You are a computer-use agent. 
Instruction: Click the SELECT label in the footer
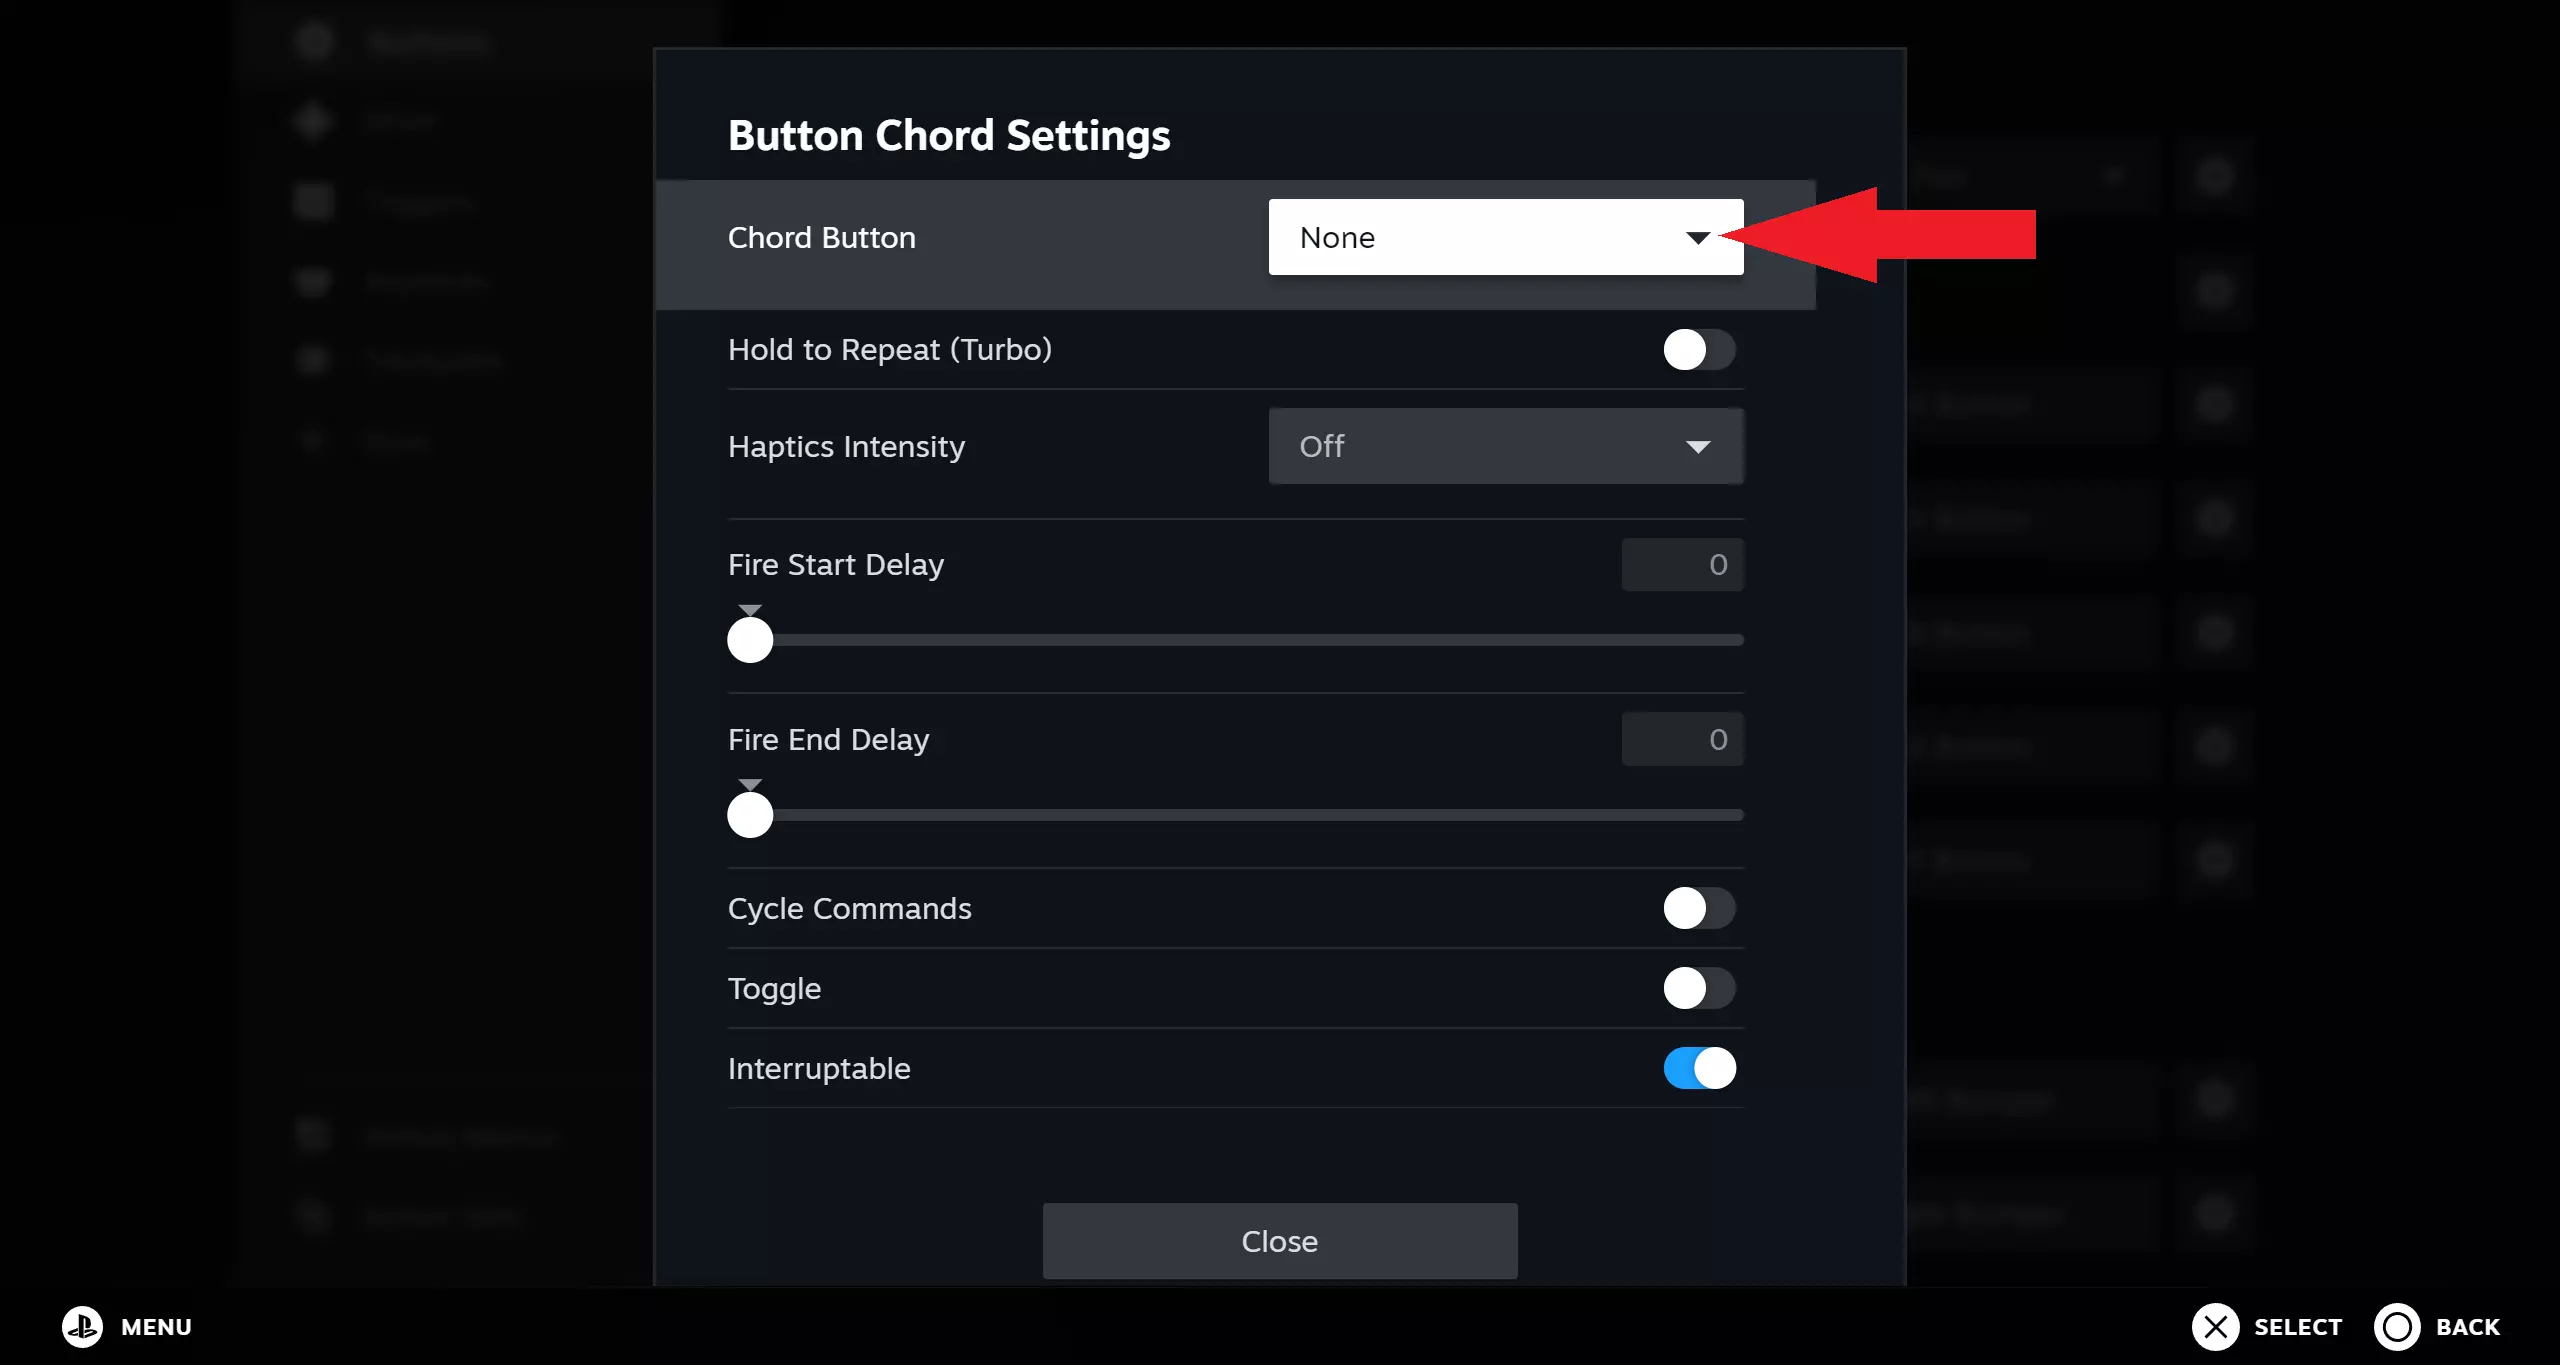pyautogui.click(x=2297, y=1327)
